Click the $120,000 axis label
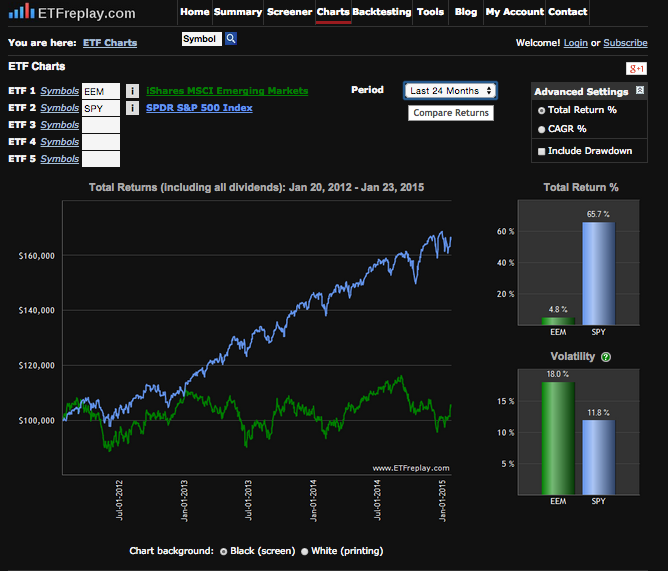This screenshot has height=571, width=668. tap(37, 365)
